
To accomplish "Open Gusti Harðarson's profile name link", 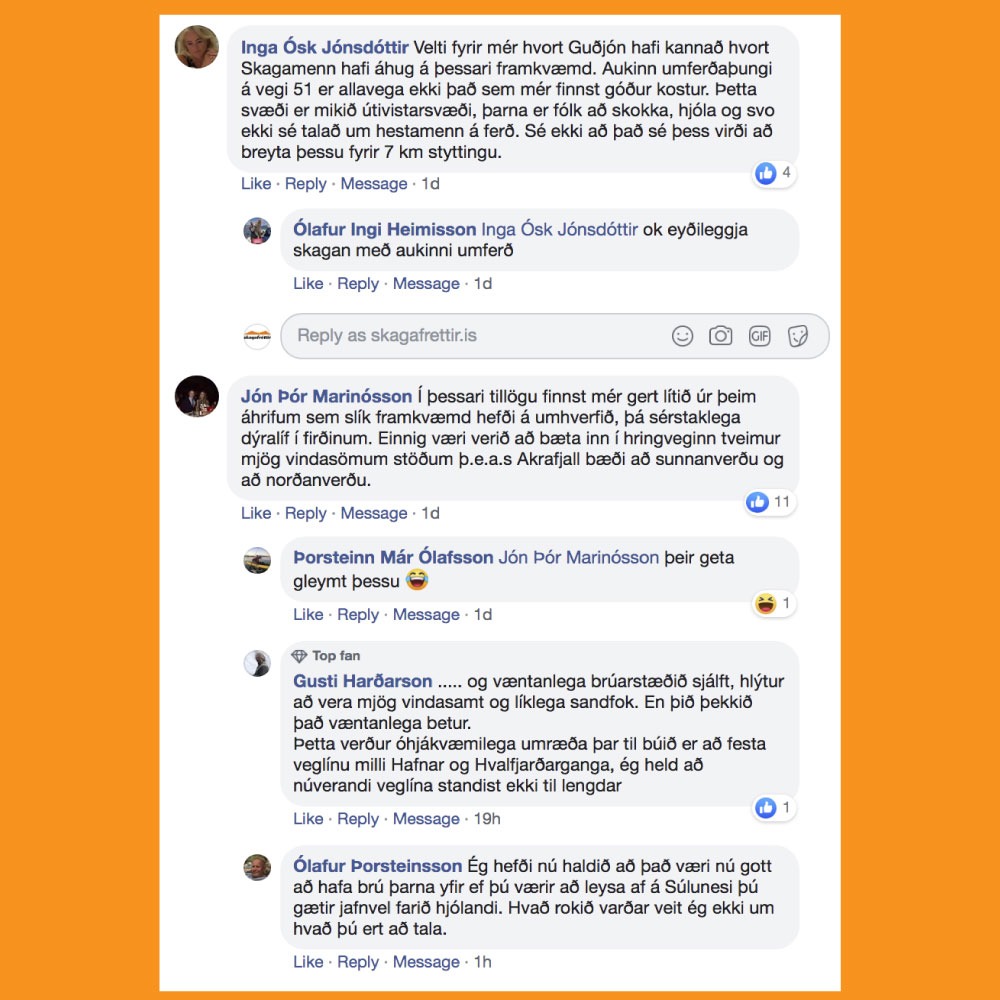I will (x=362, y=681).
